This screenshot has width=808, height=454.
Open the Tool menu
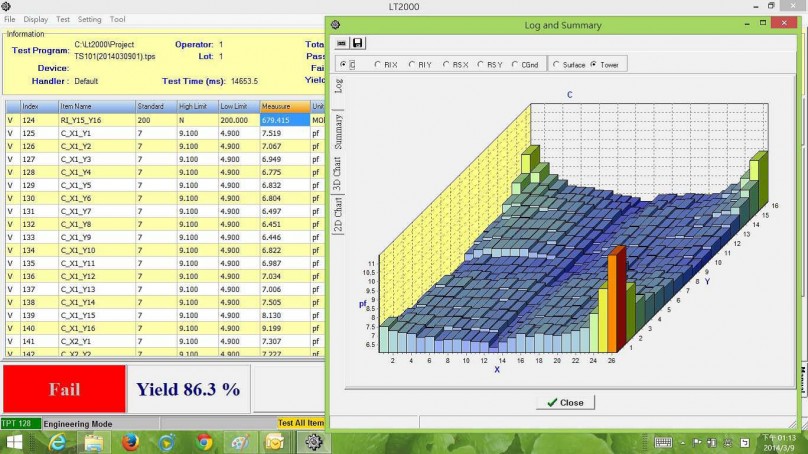(117, 19)
